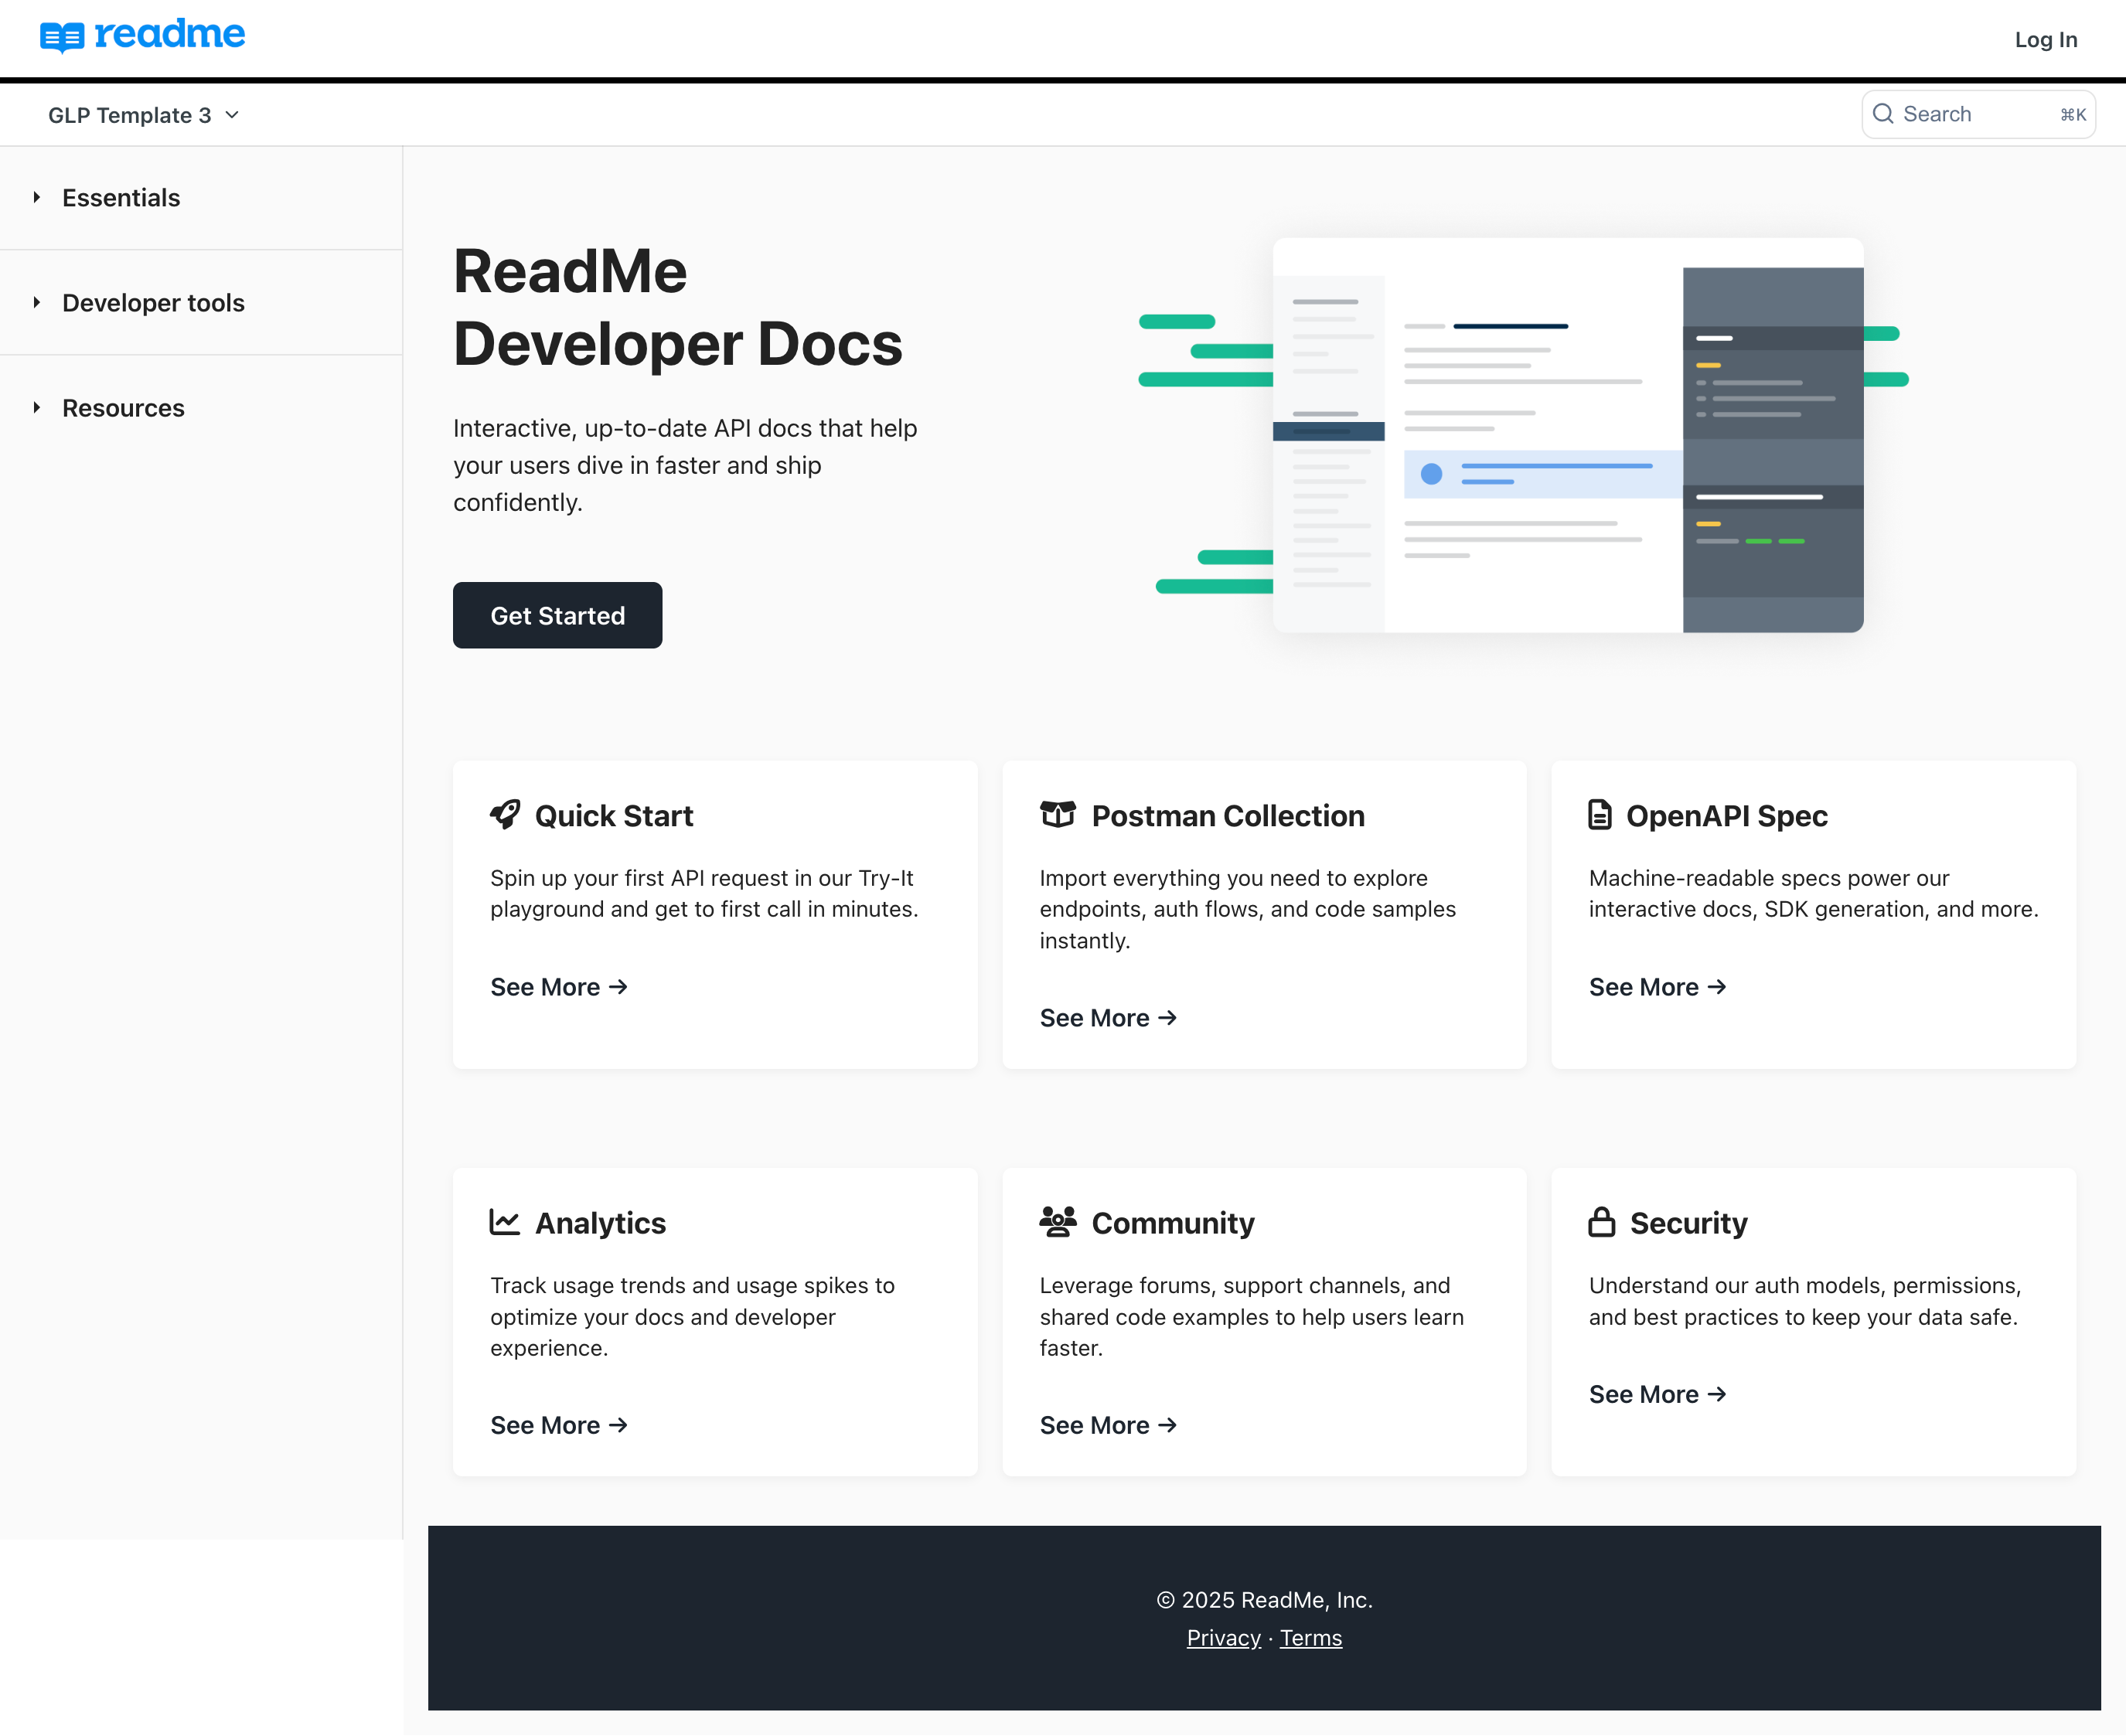2126x1736 pixels.
Task: Click the Analytics chart icon
Action: (505, 1222)
